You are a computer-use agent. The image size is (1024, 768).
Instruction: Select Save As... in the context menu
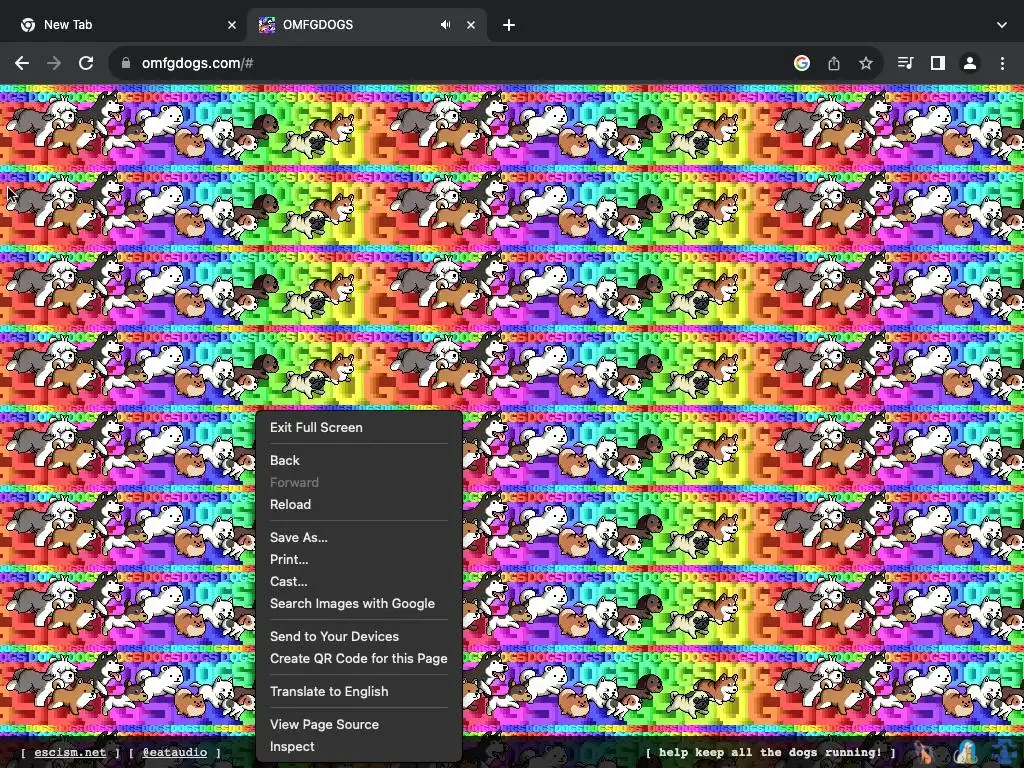click(x=359, y=537)
